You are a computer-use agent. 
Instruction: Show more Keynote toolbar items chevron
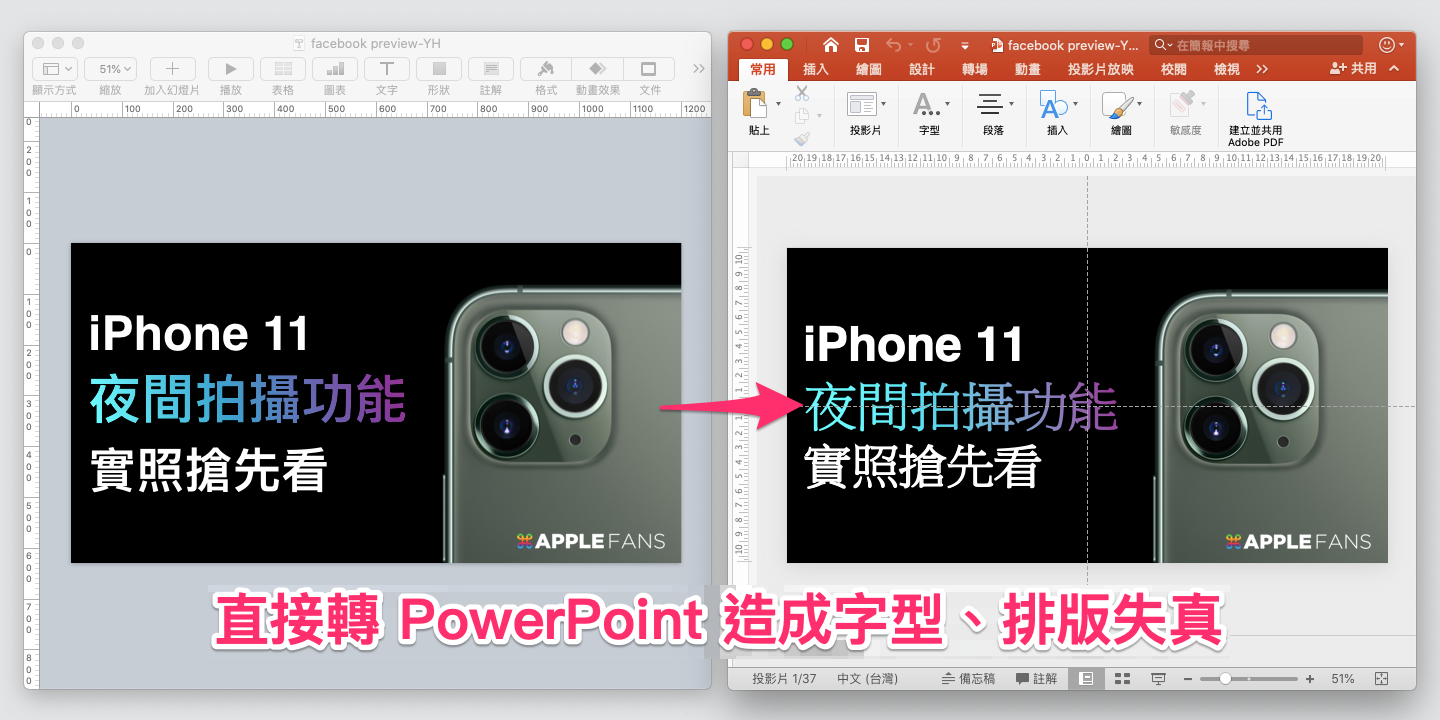point(698,69)
